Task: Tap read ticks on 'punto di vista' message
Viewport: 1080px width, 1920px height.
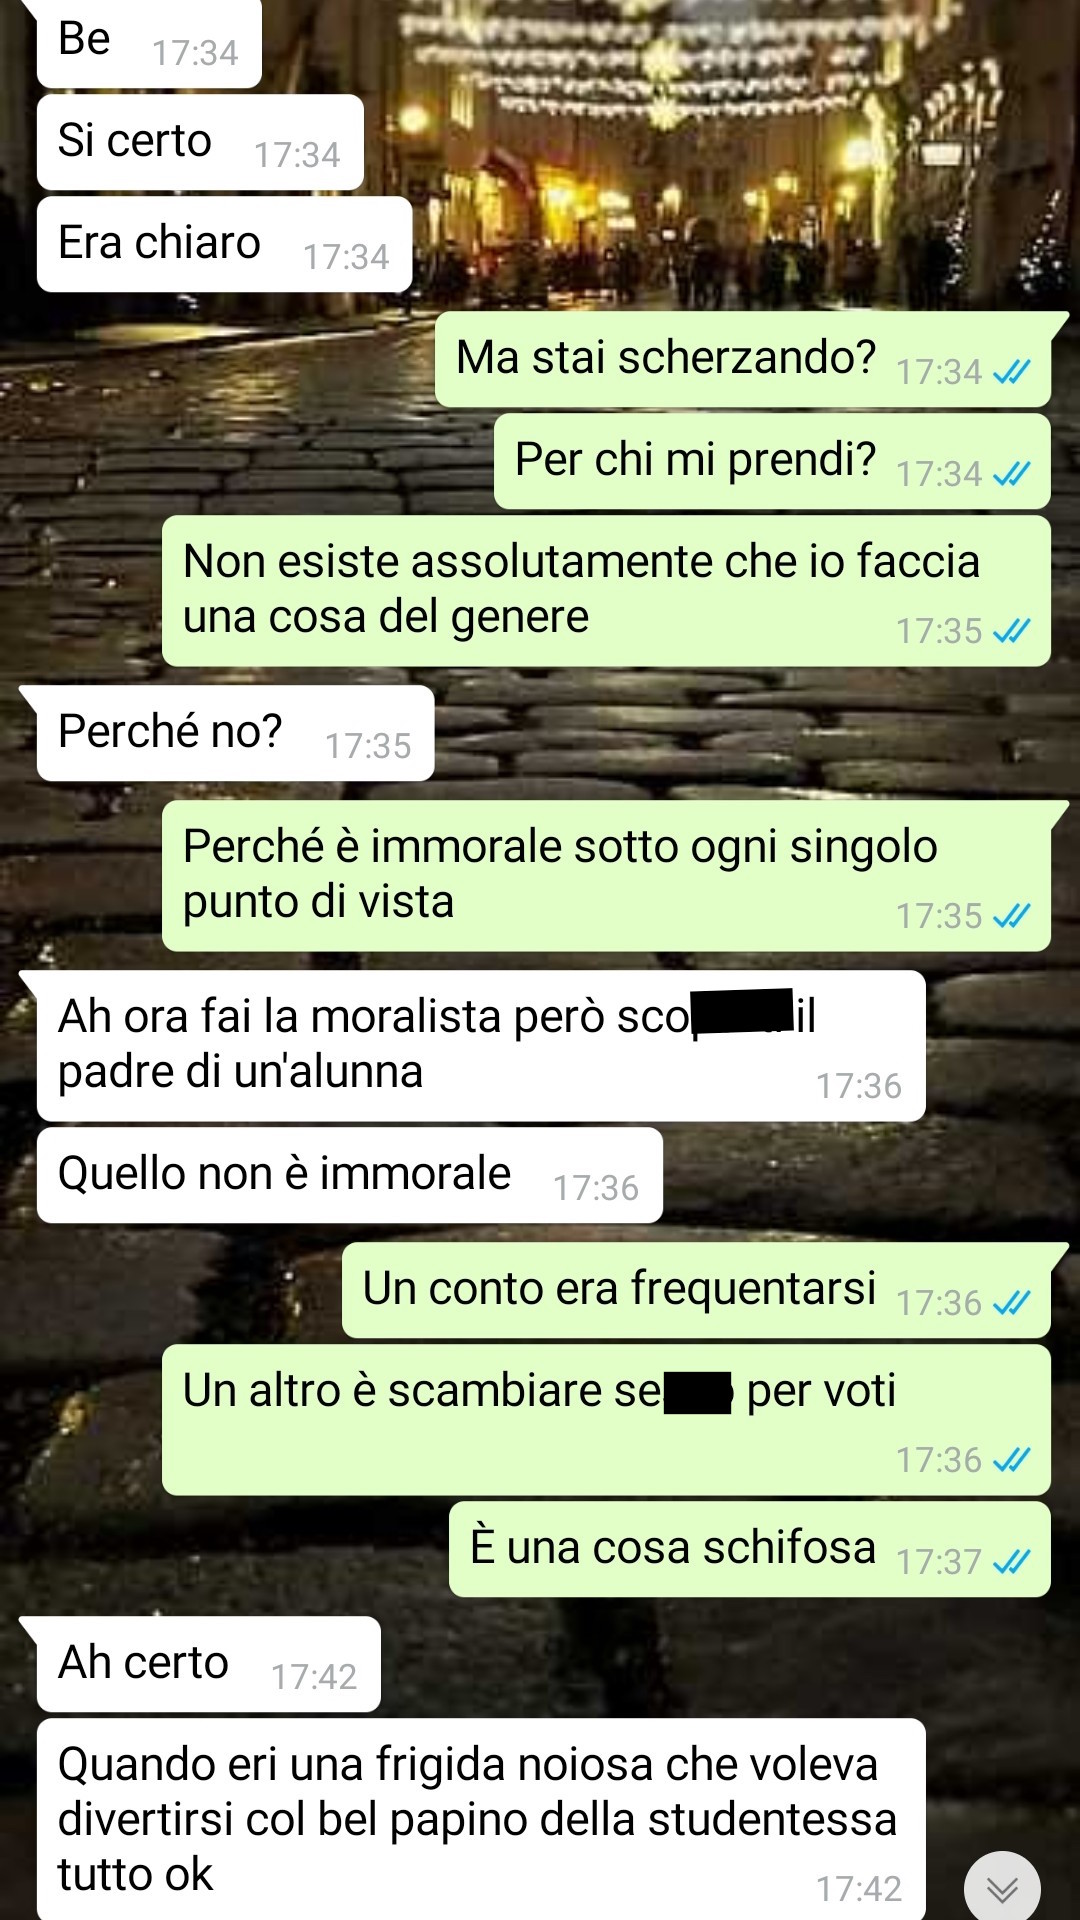Action: pyautogui.click(x=1011, y=916)
